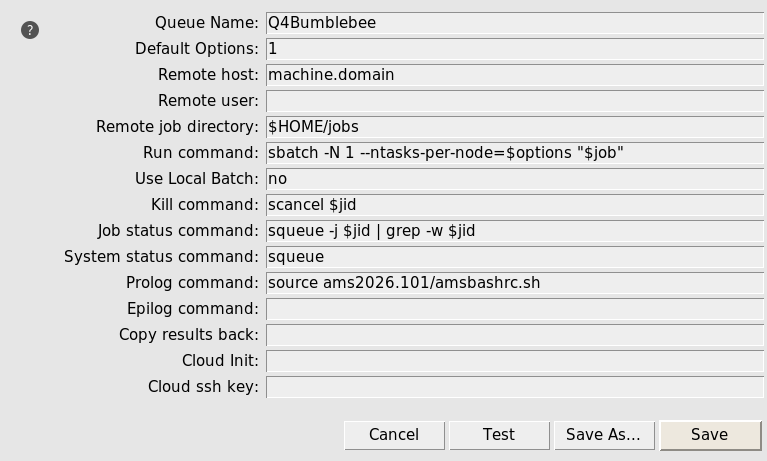Image resolution: width=767 pixels, height=461 pixels.
Task: Click the help question mark icon
Action: pos(30,30)
